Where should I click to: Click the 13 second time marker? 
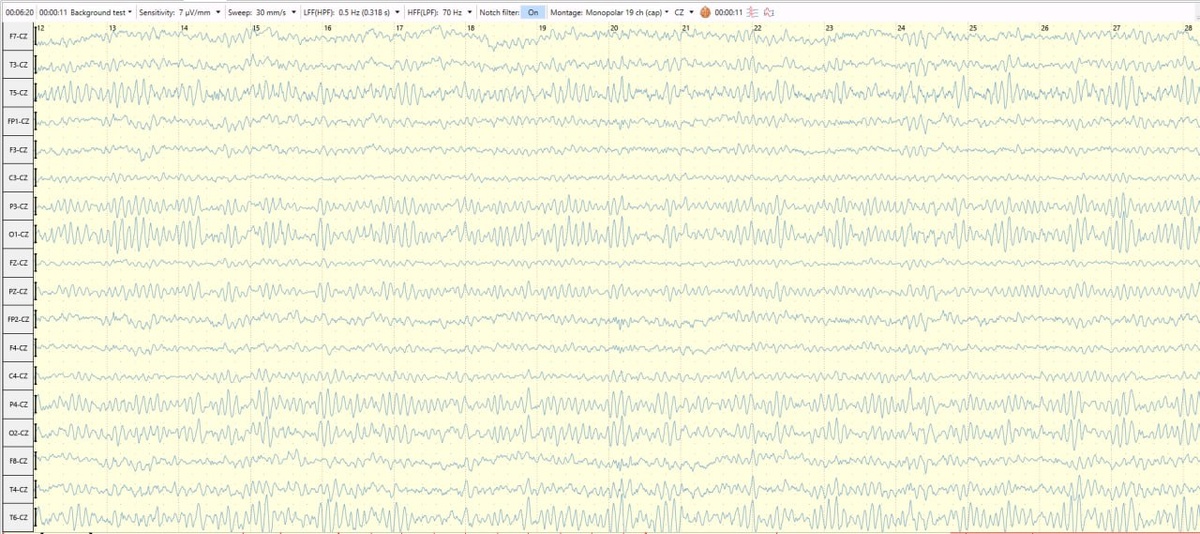[x=112, y=28]
